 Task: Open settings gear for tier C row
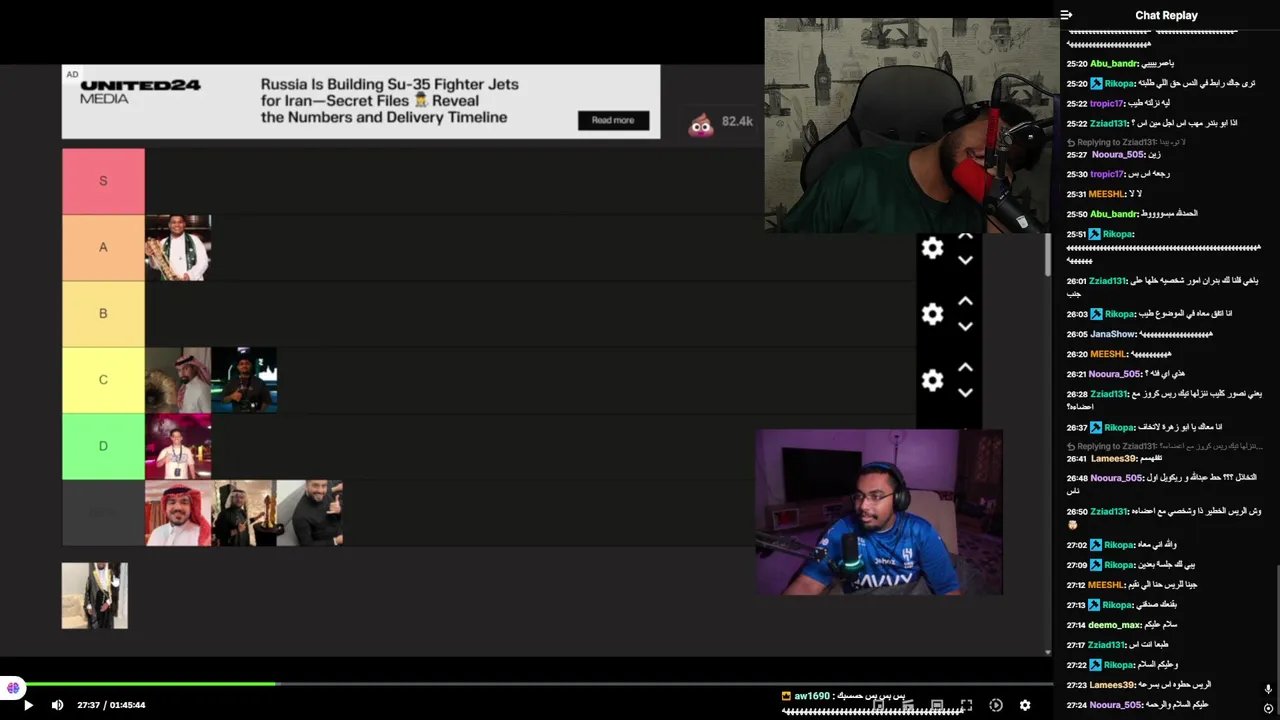point(932,380)
